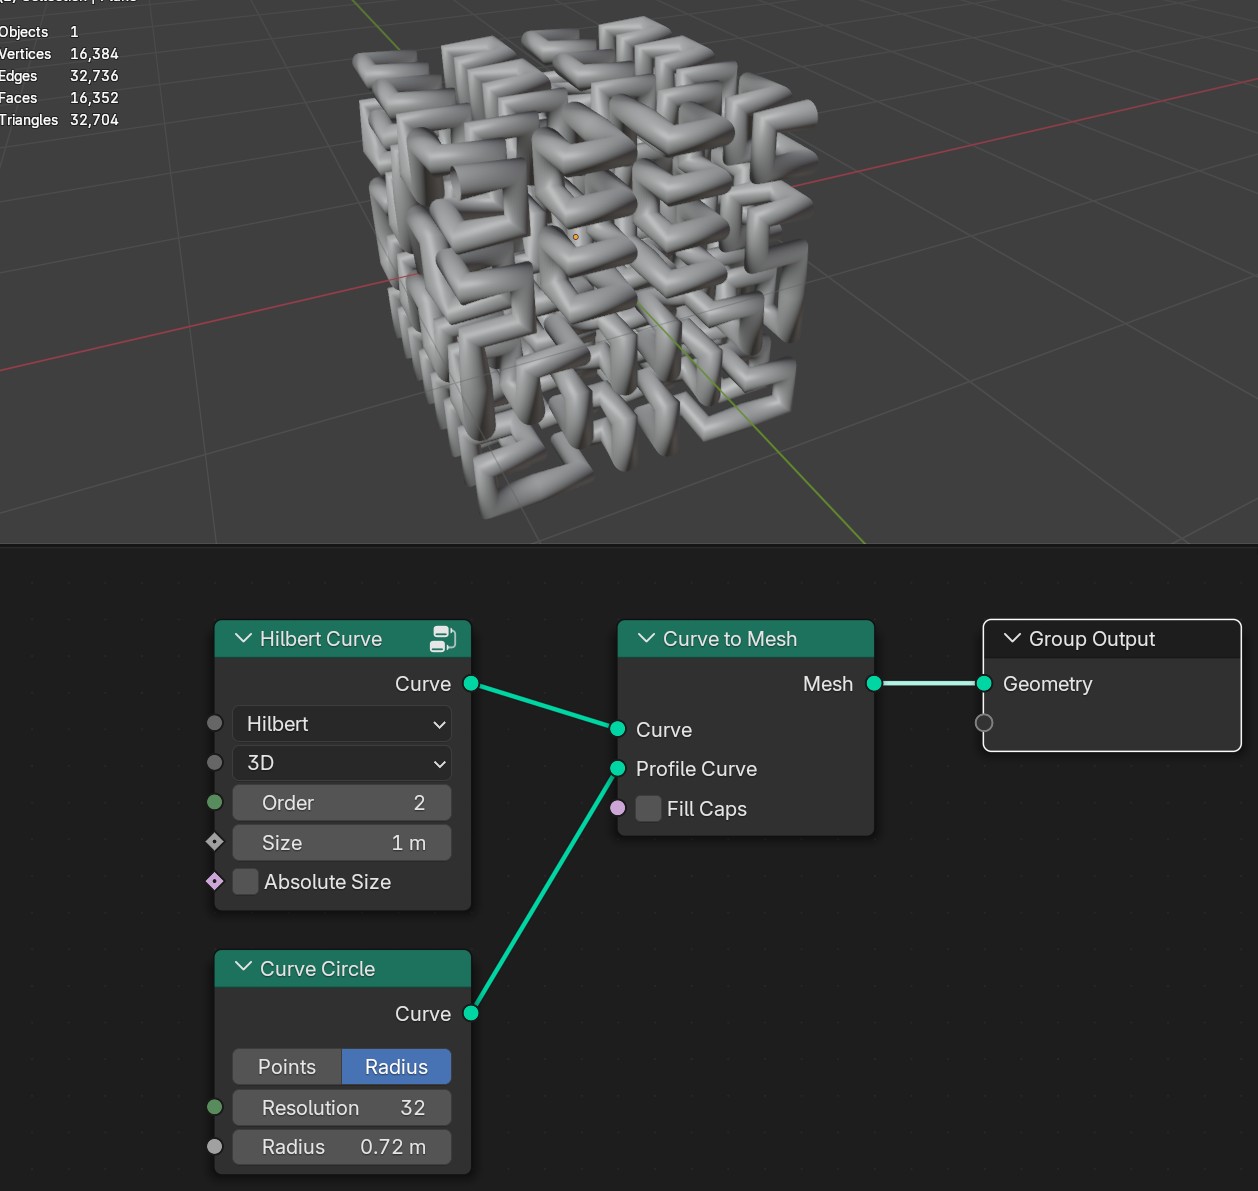Click the Order input socket
The image size is (1258, 1191).
point(214,802)
